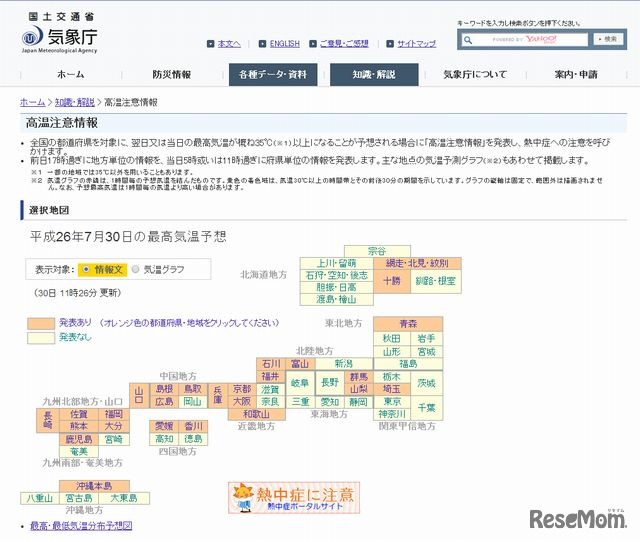The image size is (640, 542).
Task: Select 愛媛 prefecture cell
Action: [x=164, y=426]
